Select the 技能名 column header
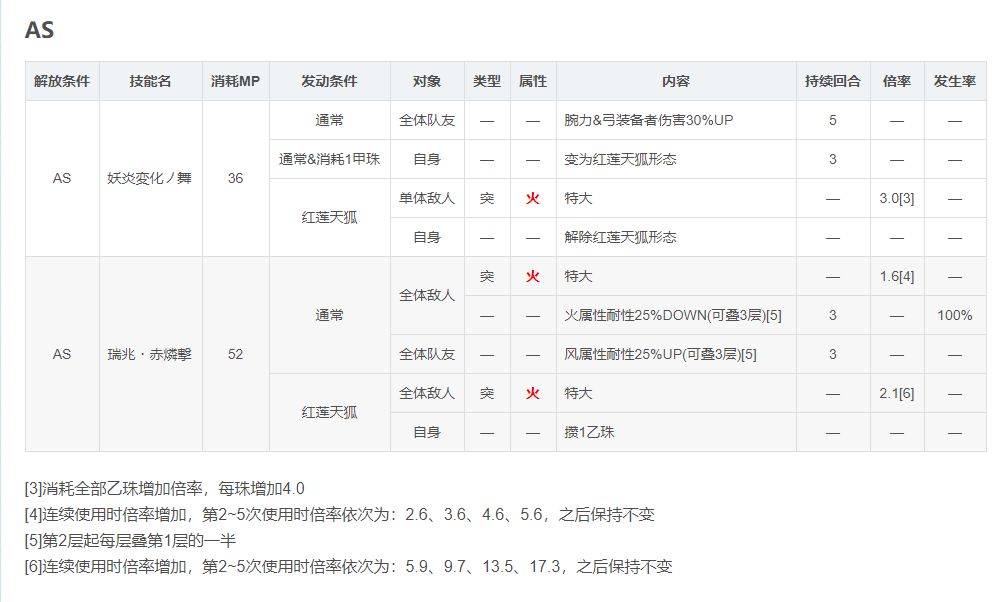 tap(151, 81)
